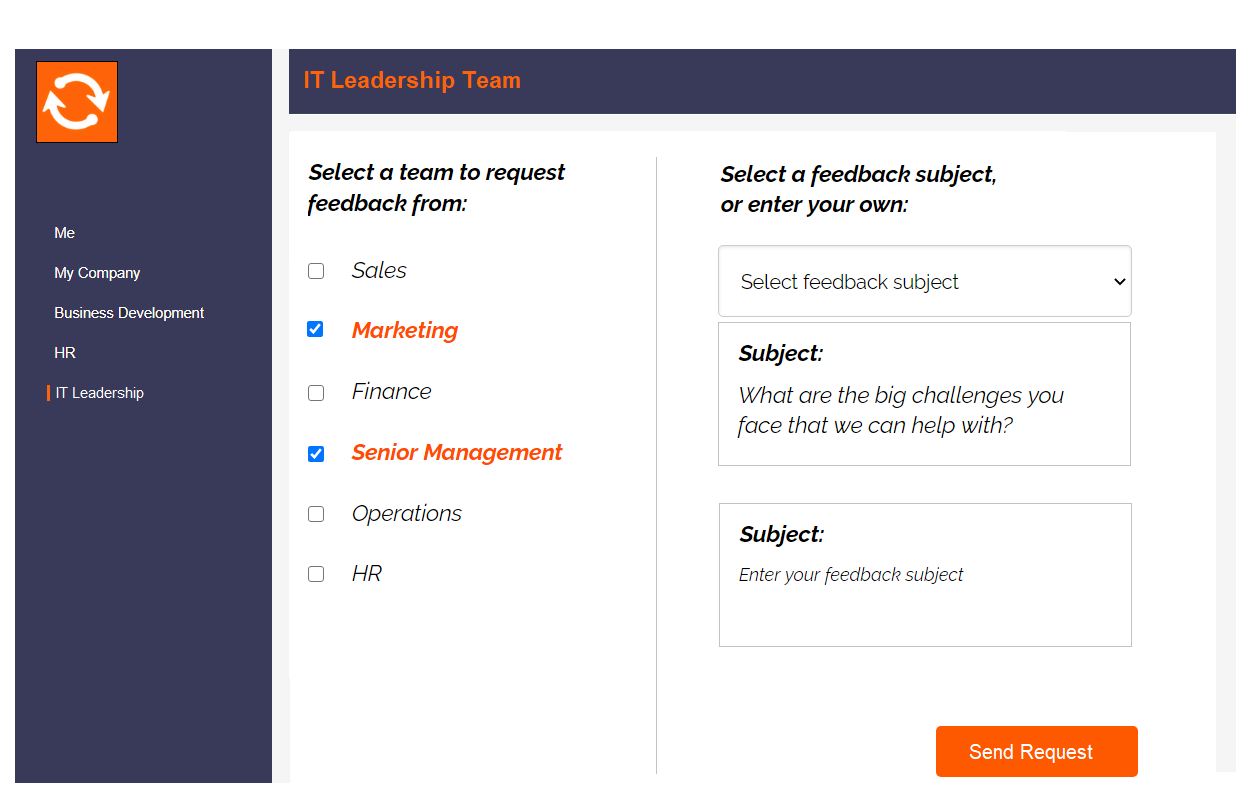The width and height of the screenshot is (1250, 800).
Task: Check the Operations team checkbox
Action: point(316,514)
